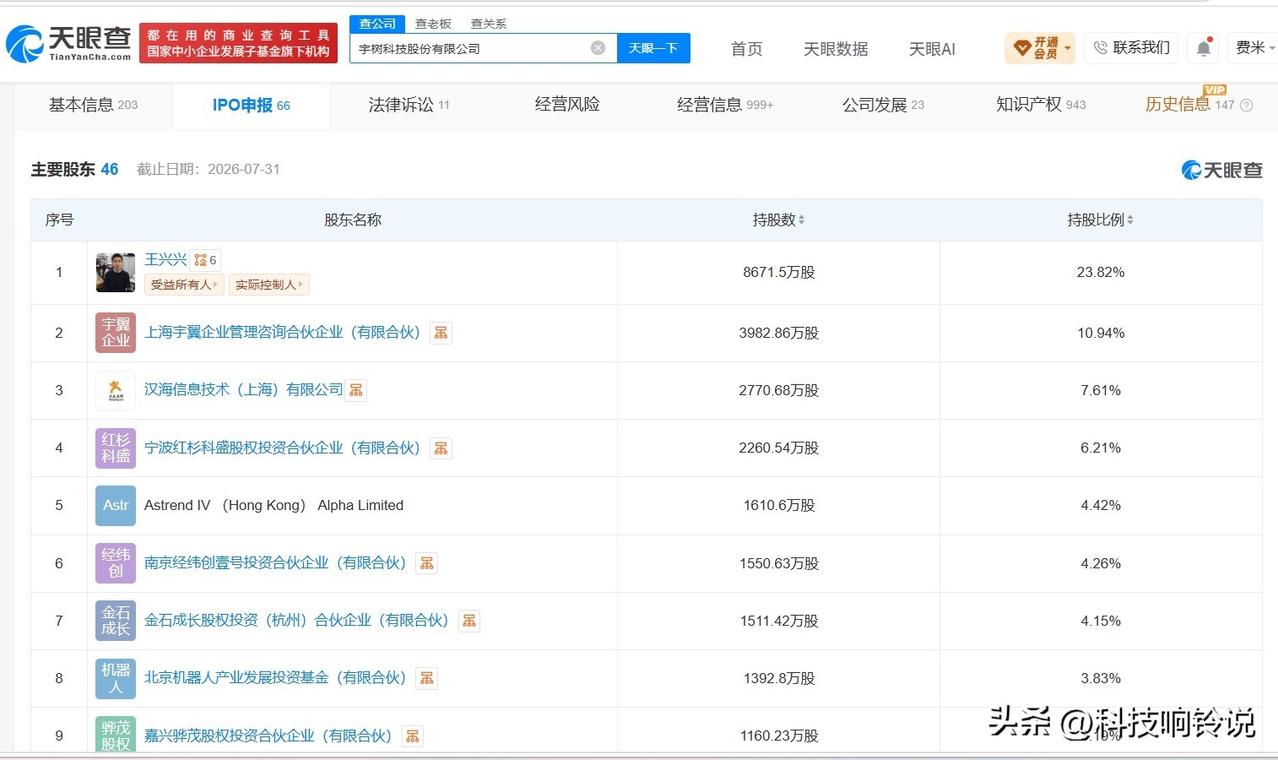Expand the 费米 user menu
This screenshot has width=1278, height=760.
[x=1256, y=48]
